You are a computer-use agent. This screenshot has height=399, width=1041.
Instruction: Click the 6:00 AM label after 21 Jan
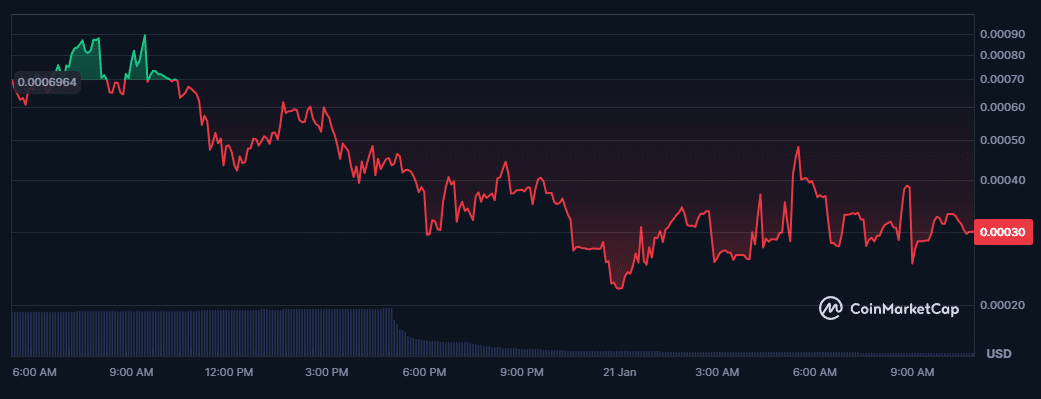(x=815, y=372)
